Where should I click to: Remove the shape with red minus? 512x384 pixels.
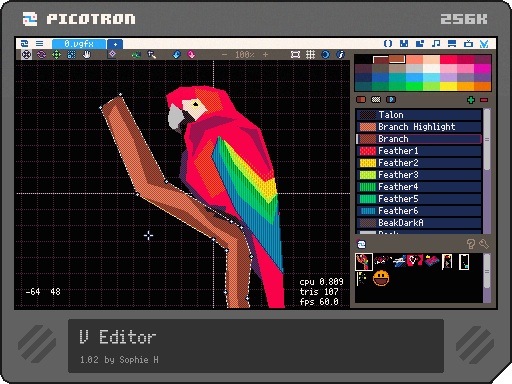[484, 100]
